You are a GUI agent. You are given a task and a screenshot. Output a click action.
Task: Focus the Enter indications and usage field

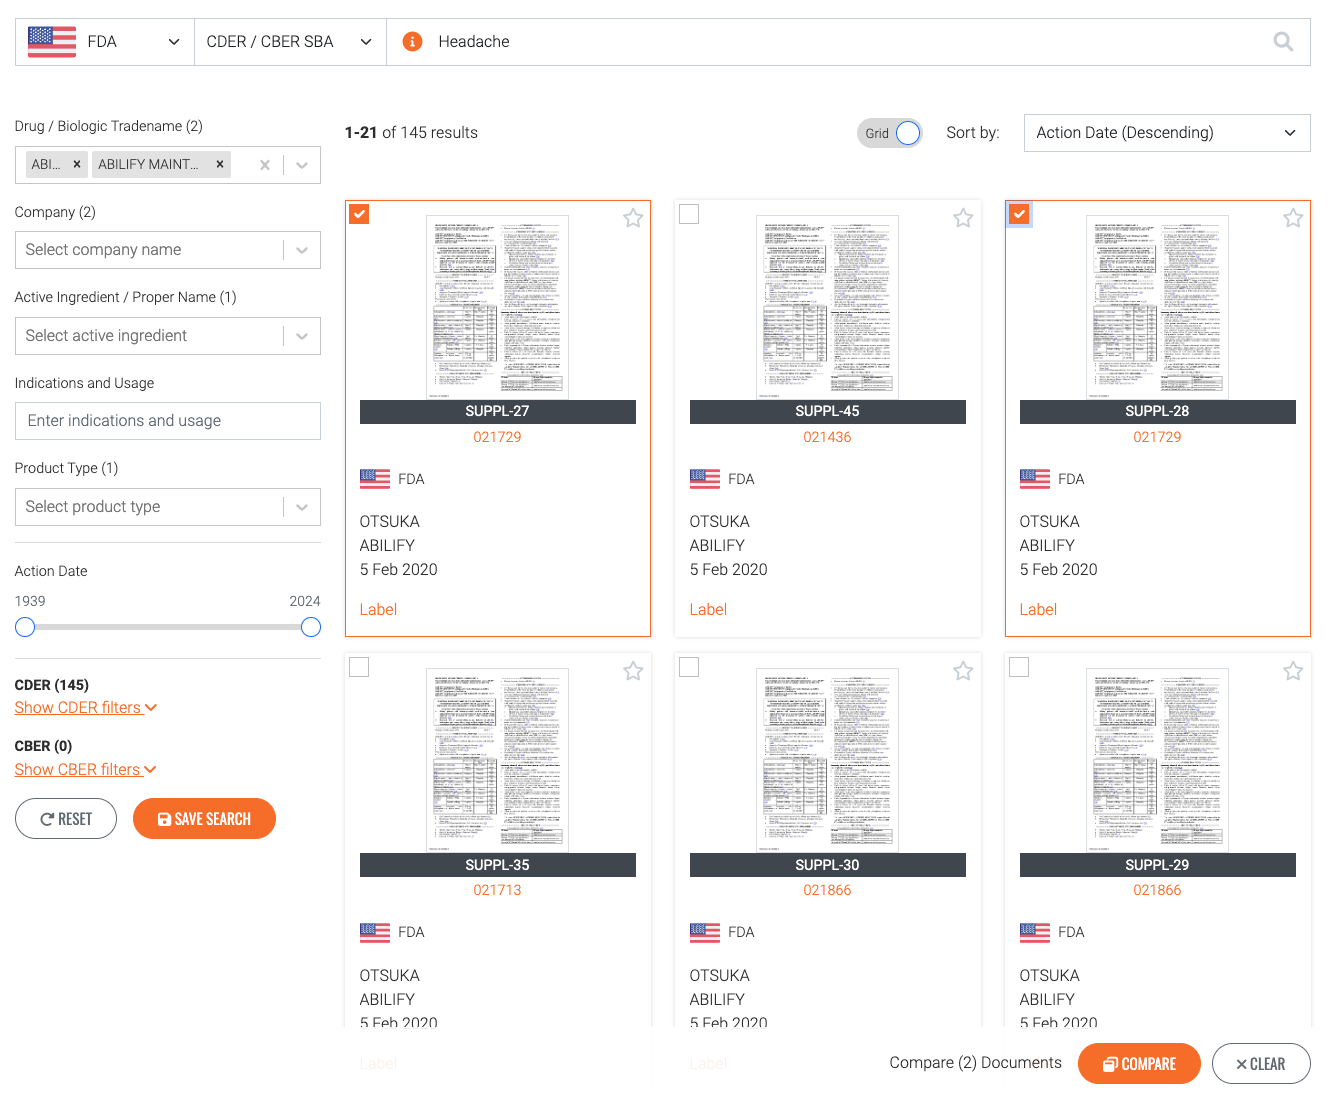point(168,421)
